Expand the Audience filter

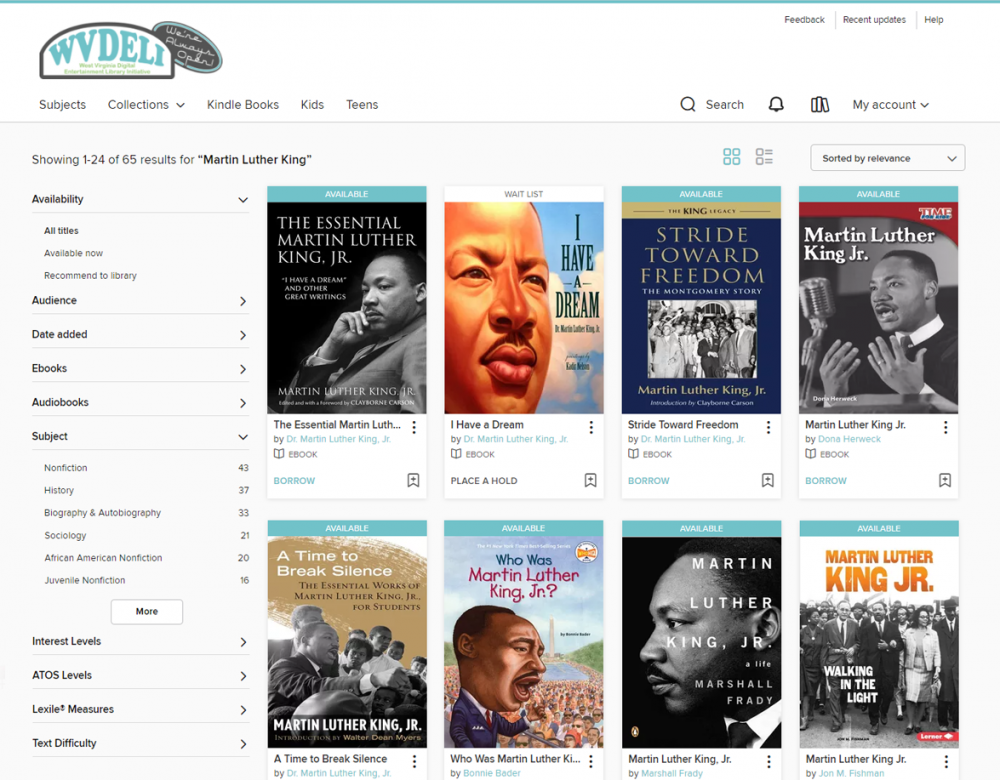click(x=140, y=300)
